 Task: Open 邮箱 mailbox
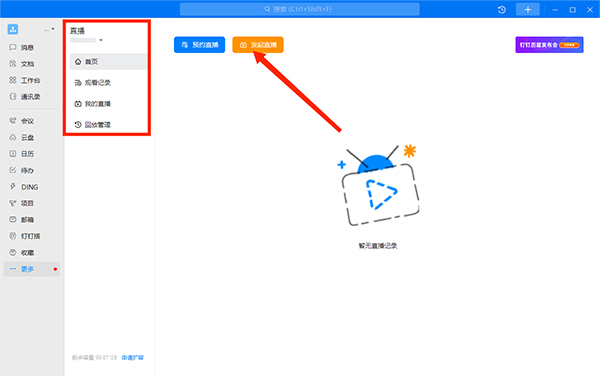click(21, 220)
